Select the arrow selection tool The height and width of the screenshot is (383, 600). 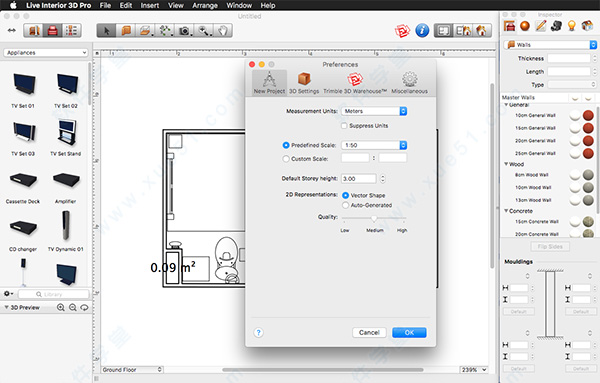click(107, 31)
